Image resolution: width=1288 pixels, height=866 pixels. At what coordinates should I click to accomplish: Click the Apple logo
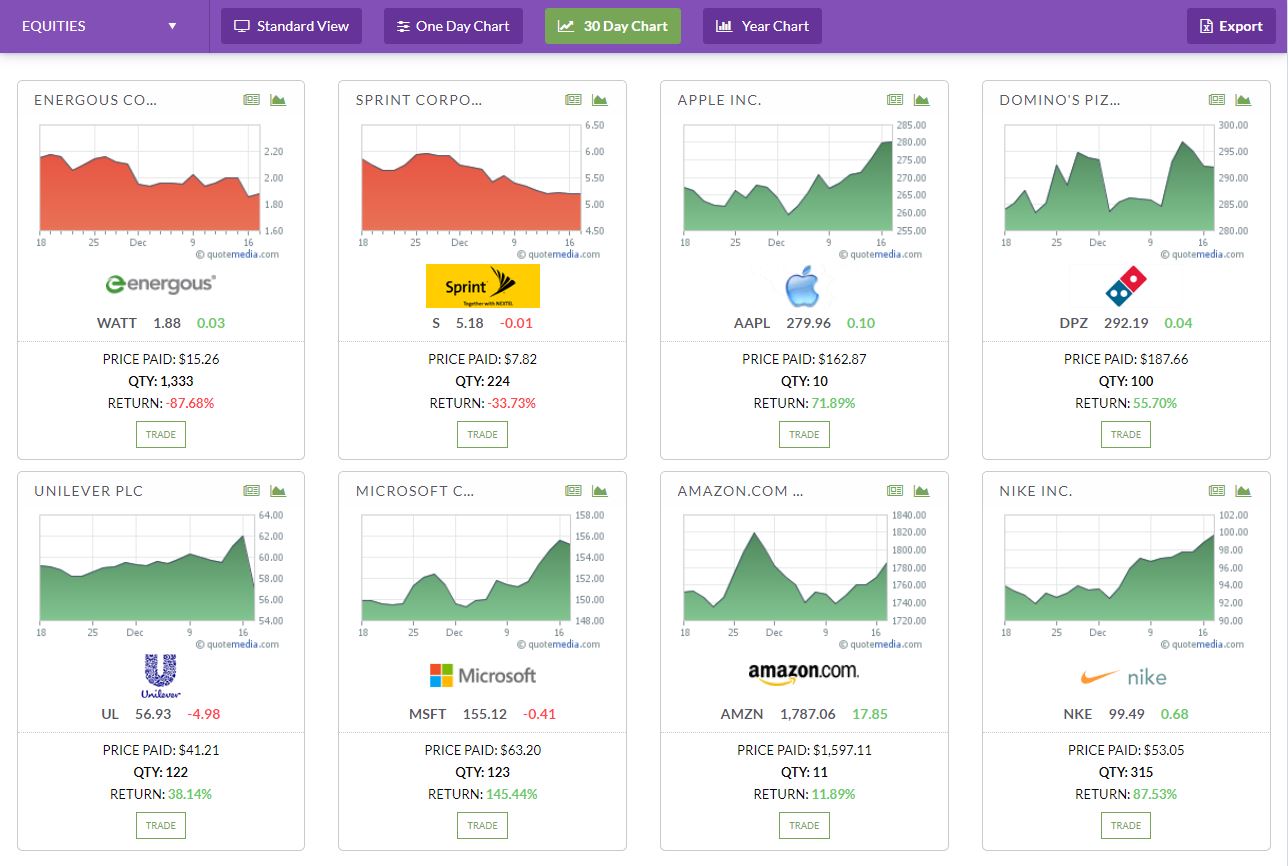803,288
